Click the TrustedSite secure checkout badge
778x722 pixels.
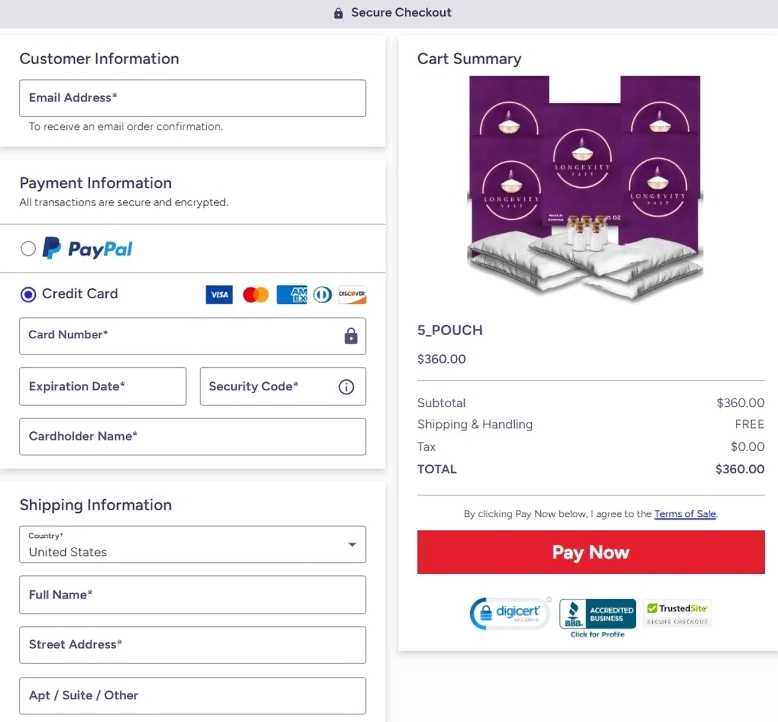(677, 613)
